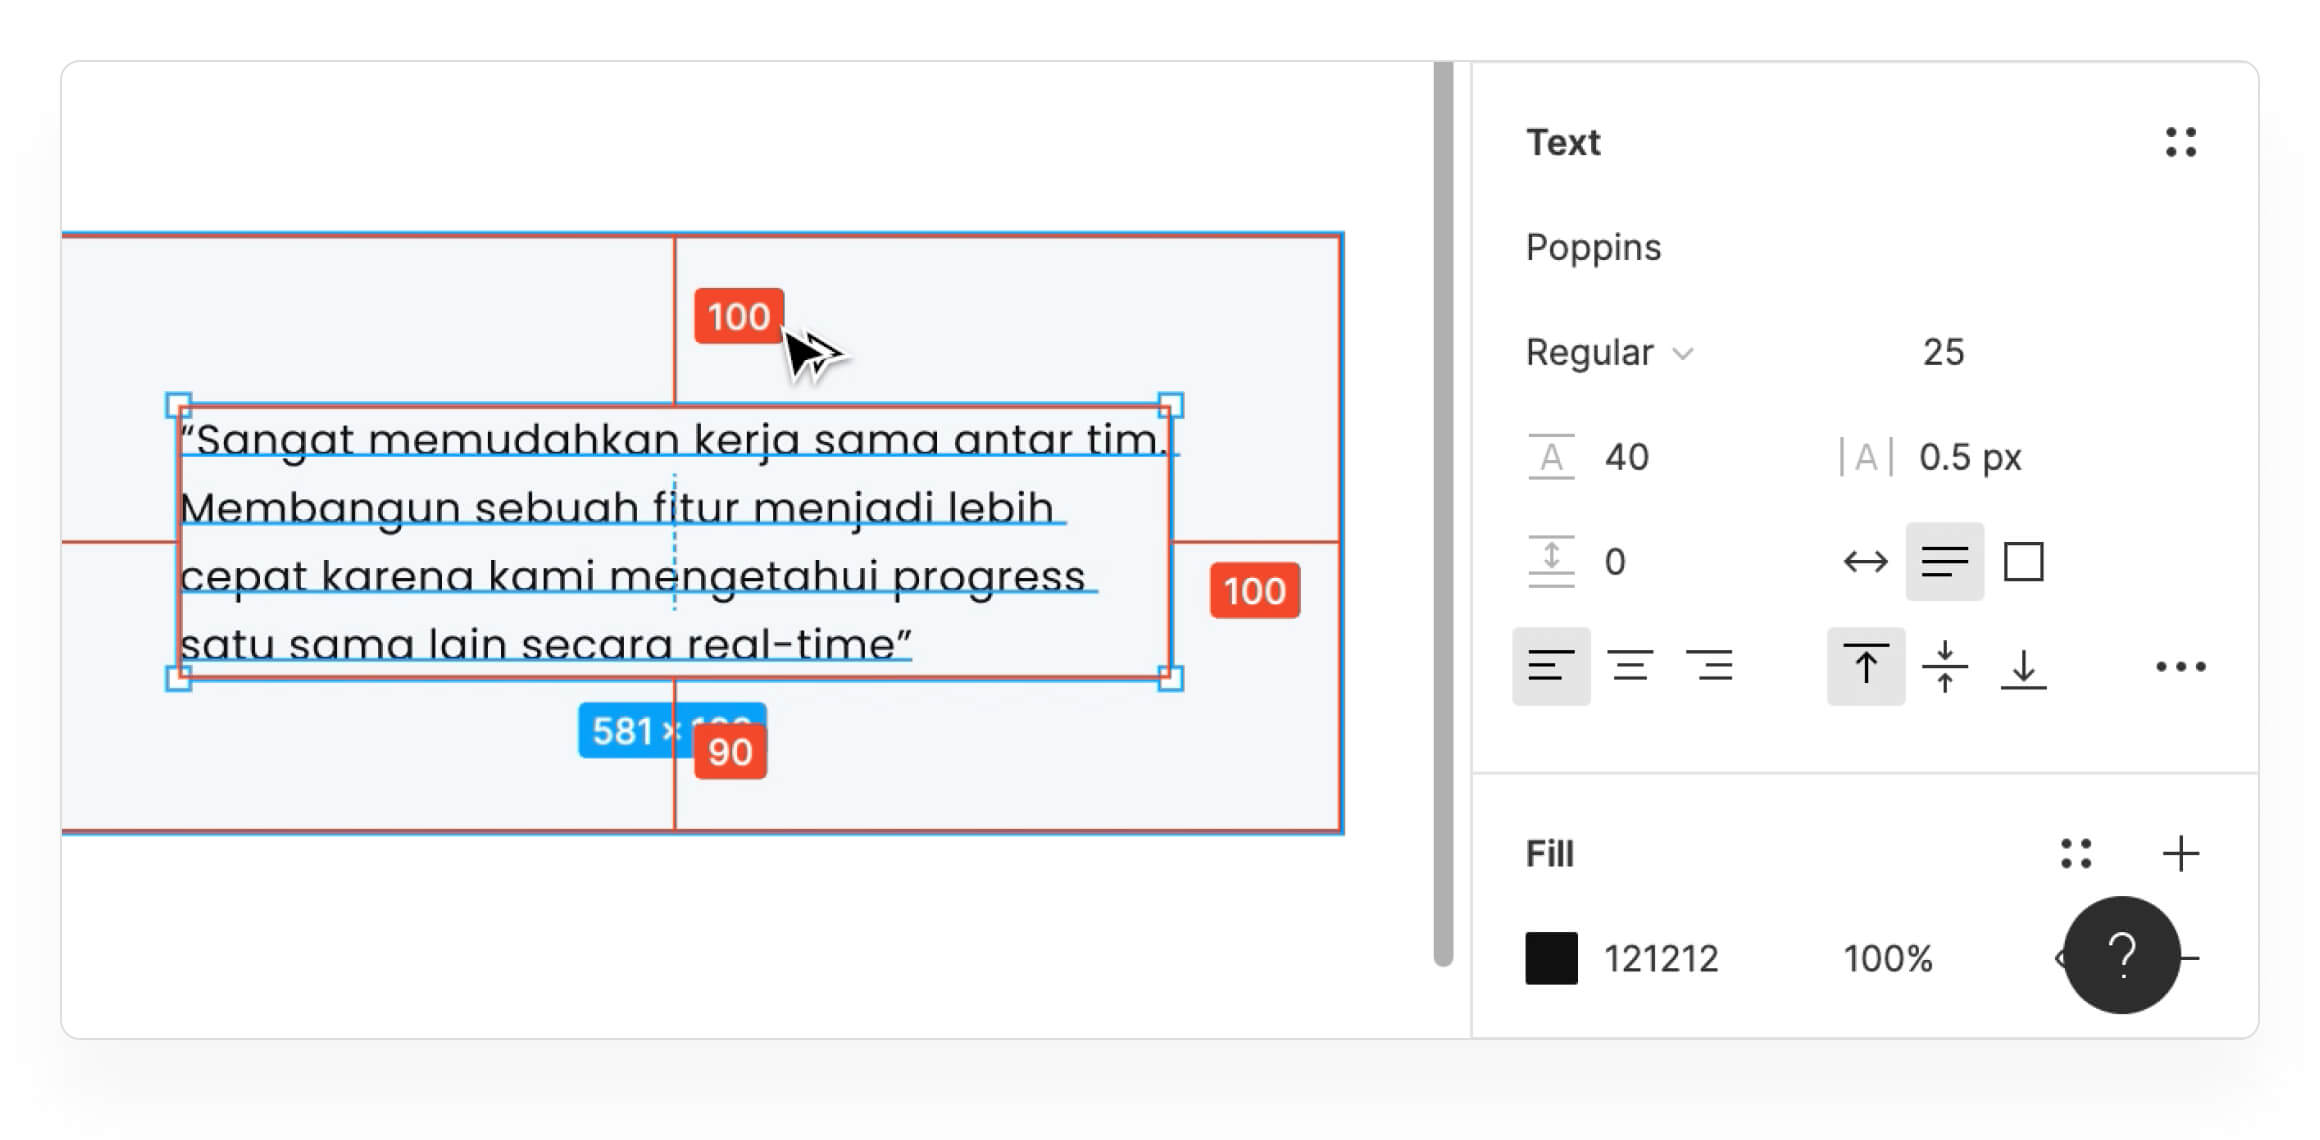The height and width of the screenshot is (1140, 2320).
Task: Open Regular font weight dropdown
Action: coord(1608,352)
